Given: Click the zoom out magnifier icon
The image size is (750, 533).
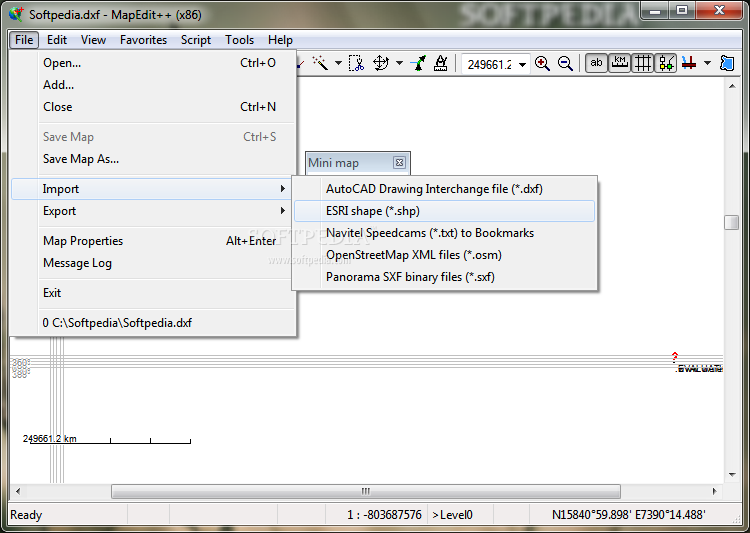Looking at the screenshot, I should pyautogui.click(x=565, y=63).
